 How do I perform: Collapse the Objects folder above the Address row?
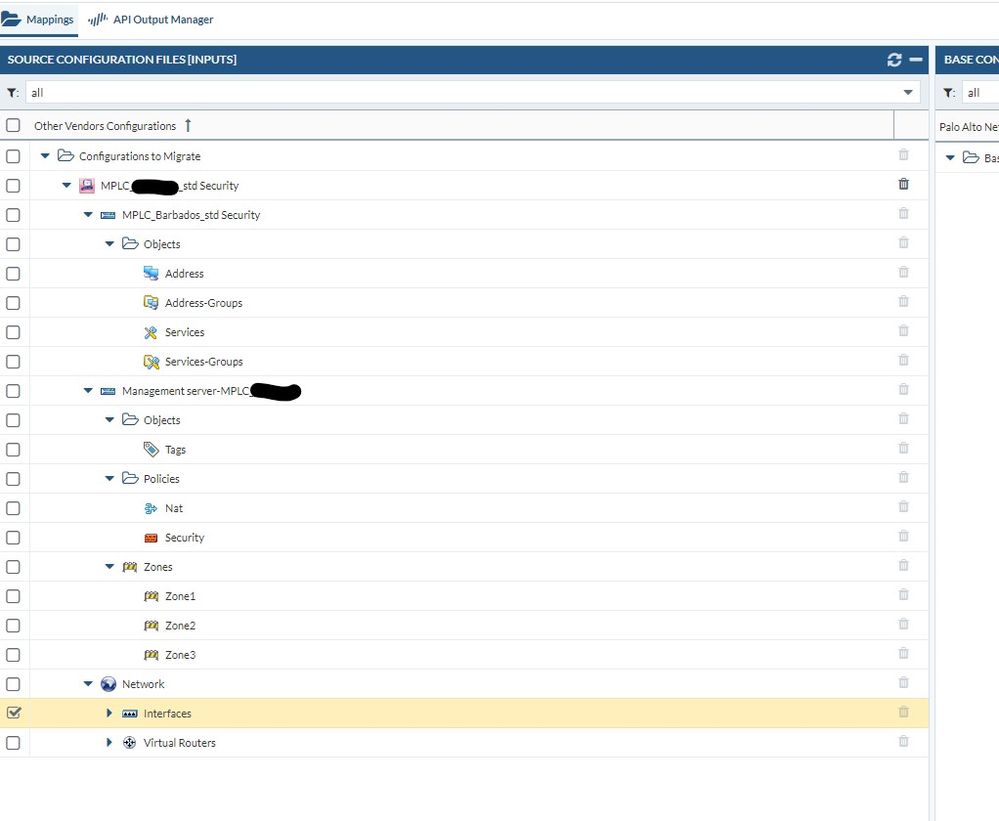[x=110, y=244]
